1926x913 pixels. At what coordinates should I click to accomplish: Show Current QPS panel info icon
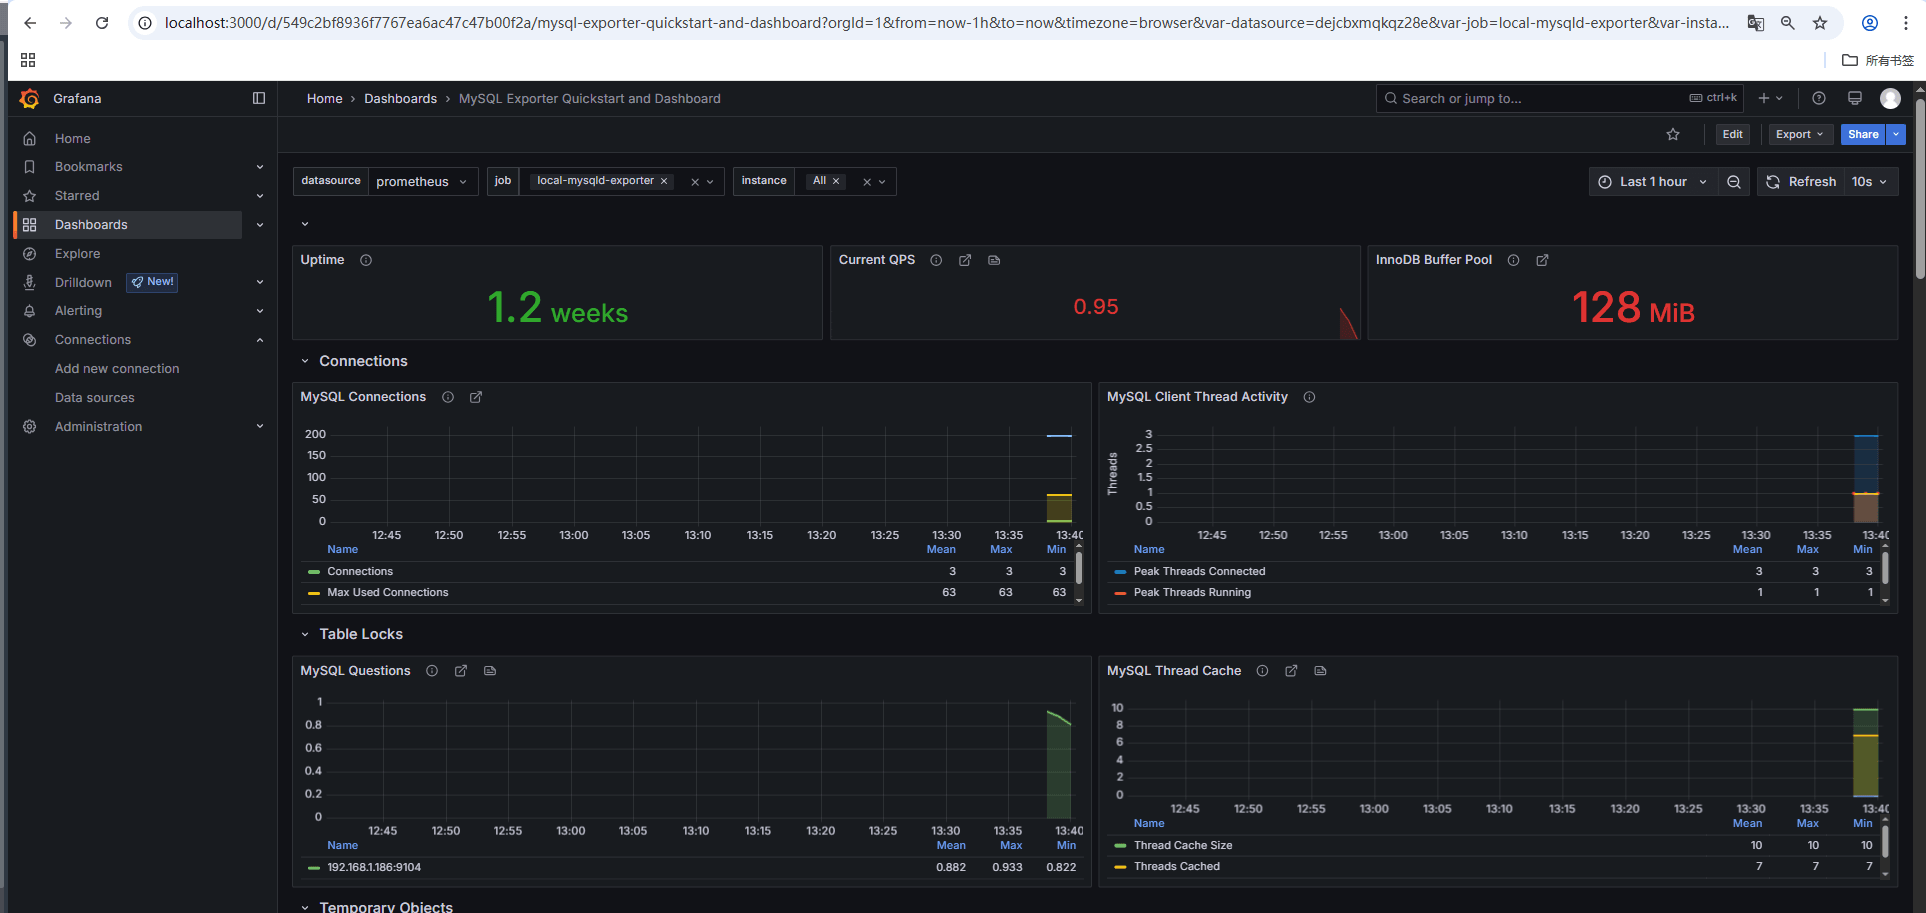[936, 260]
